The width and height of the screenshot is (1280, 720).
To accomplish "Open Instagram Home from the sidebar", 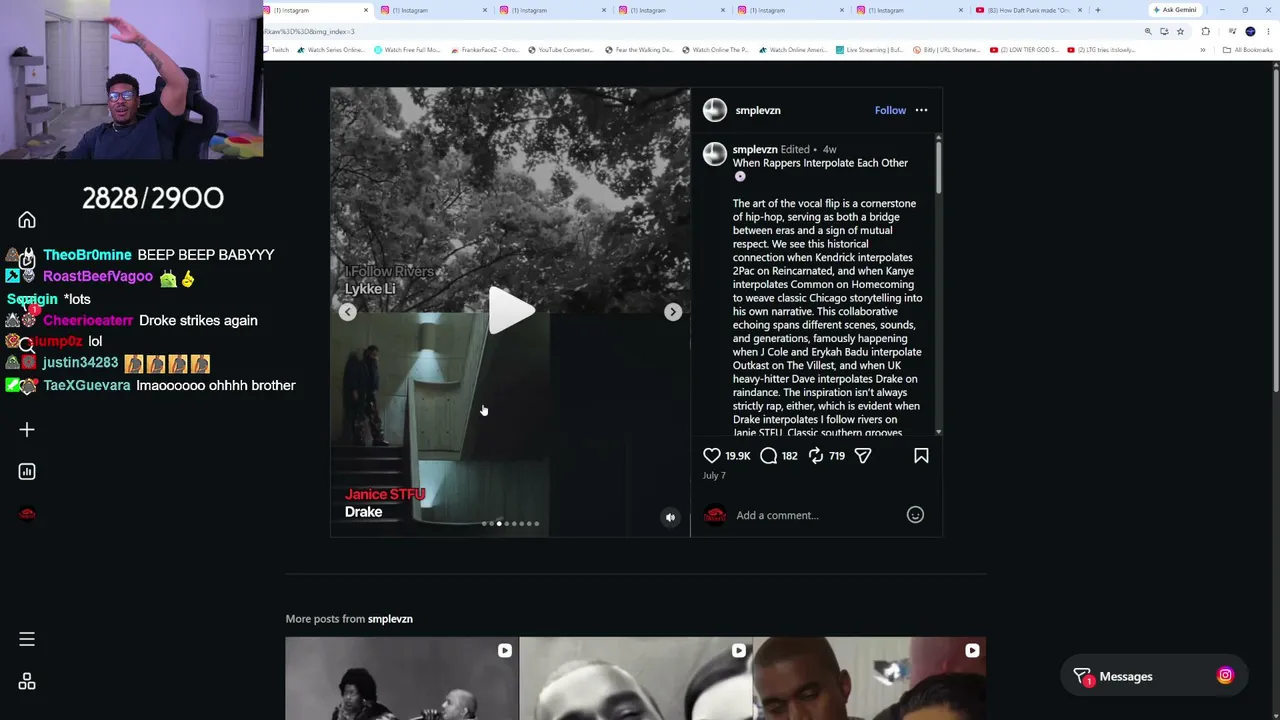I will [27, 220].
